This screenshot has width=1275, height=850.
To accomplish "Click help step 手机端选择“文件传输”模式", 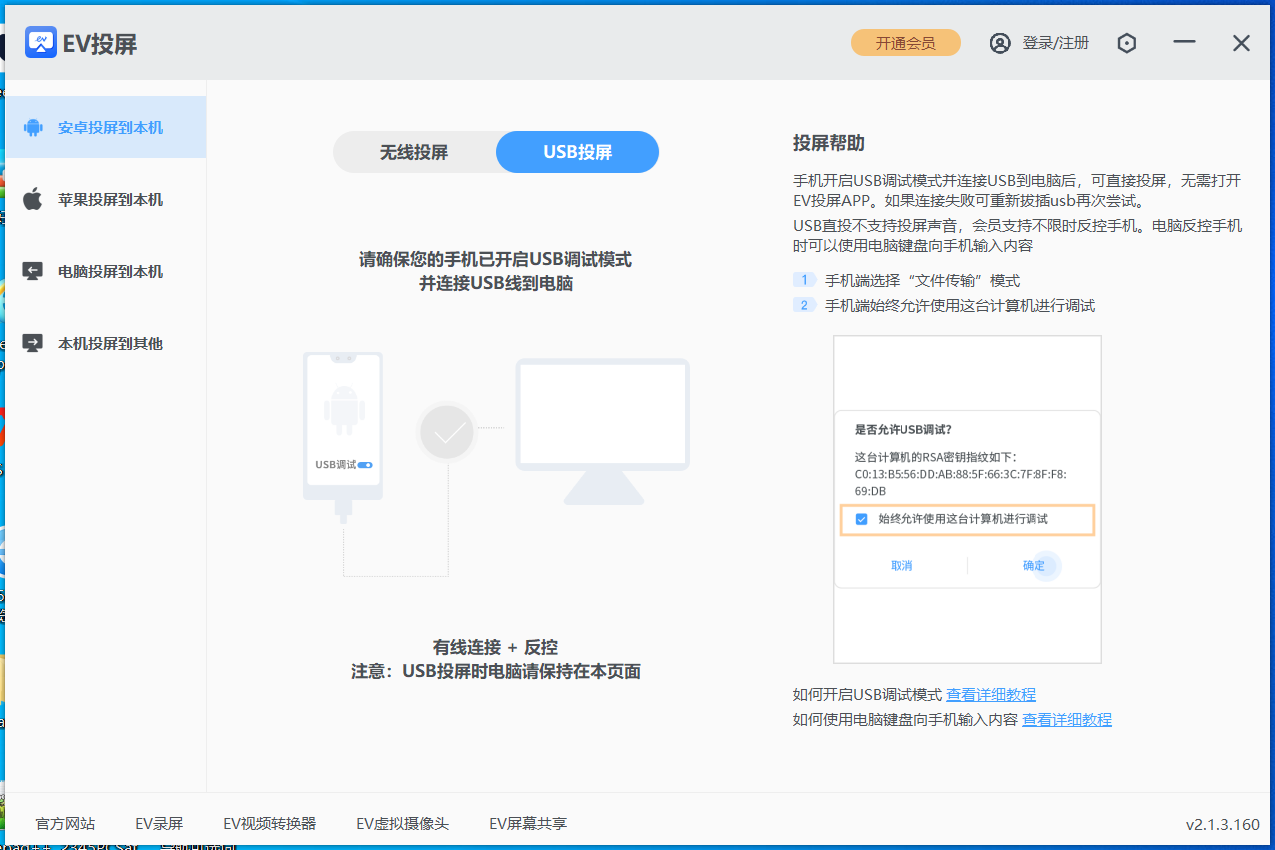I will pos(922,281).
